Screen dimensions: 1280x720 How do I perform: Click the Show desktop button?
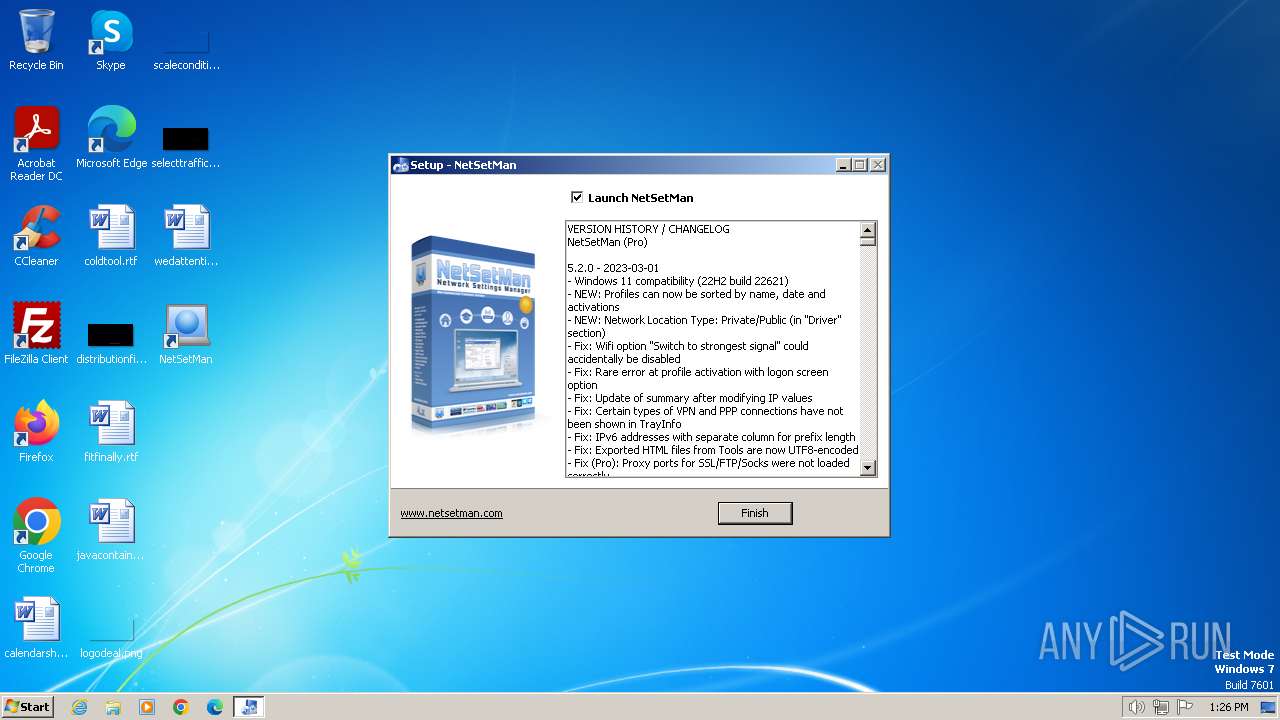[1270, 707]
